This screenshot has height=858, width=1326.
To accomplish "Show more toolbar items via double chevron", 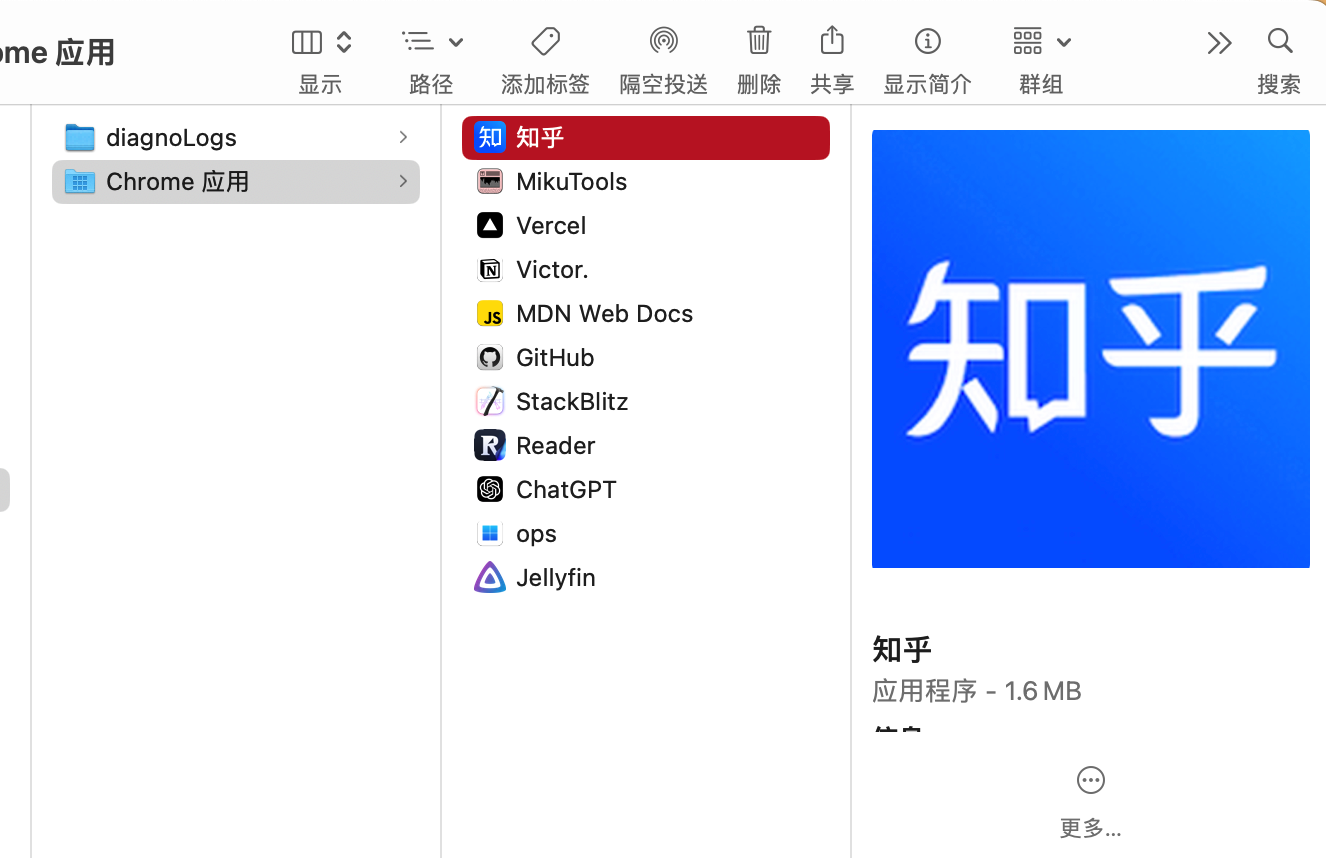I will [1219, 42].
